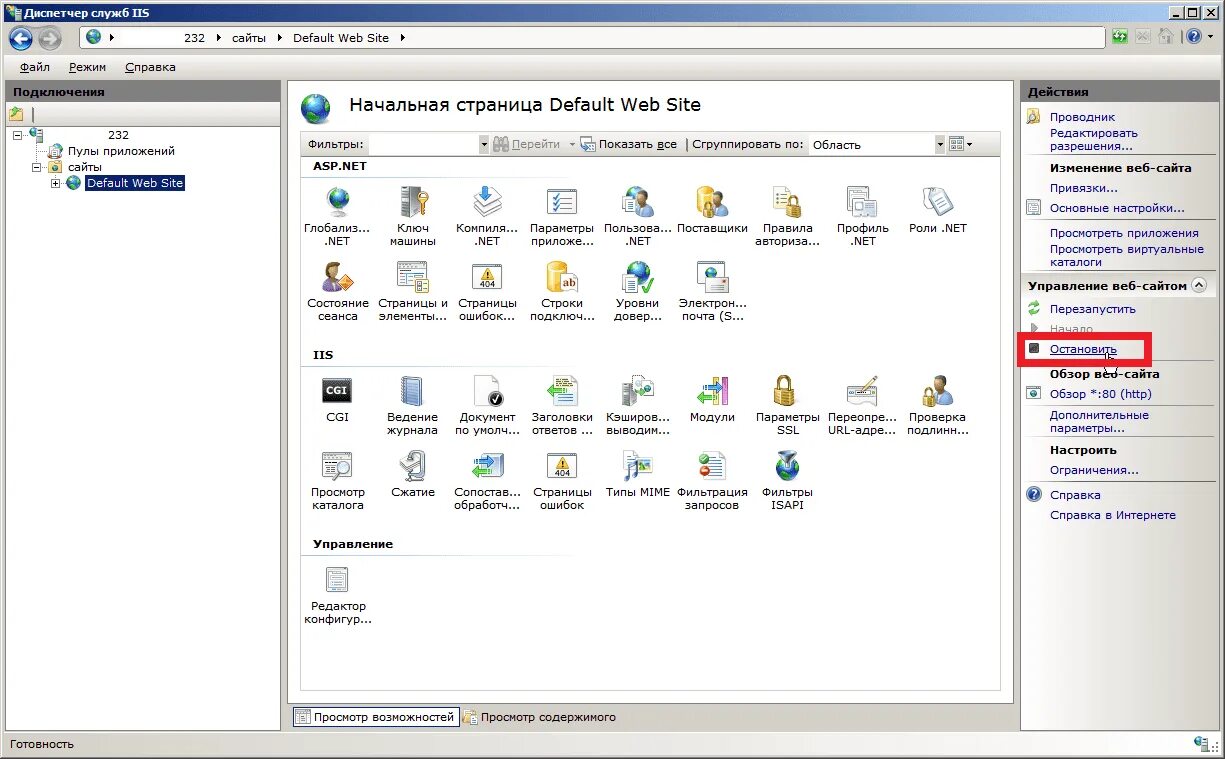This screenshot has height=759, width=1225.
Task: Click the Остановить link
Action: coord(1083,349)
